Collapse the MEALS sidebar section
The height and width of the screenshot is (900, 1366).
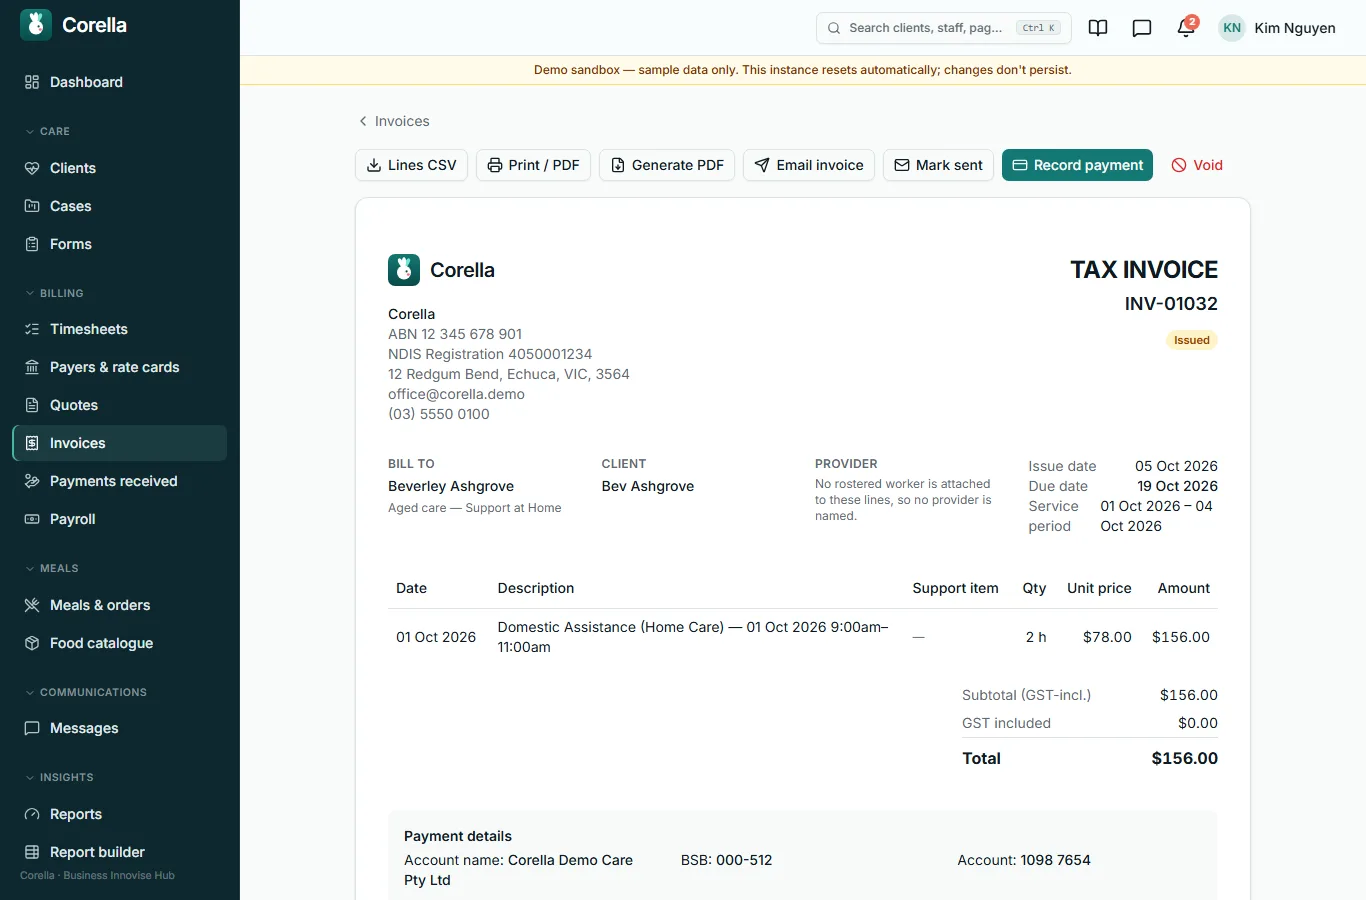pos(51,568)
